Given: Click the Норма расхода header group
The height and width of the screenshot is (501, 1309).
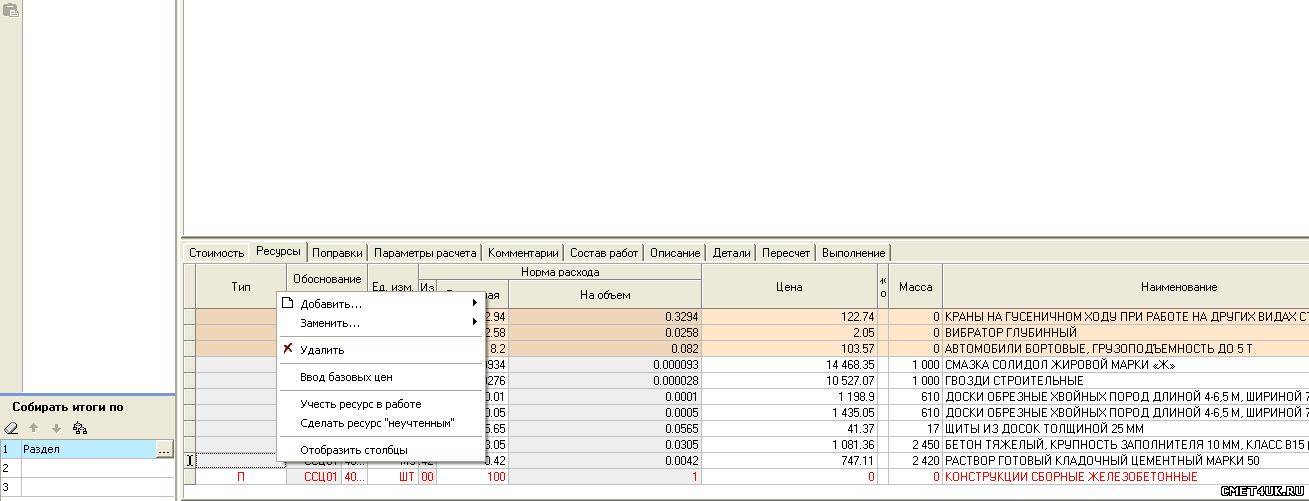Looking at the screenshot, I should (560, 272).
